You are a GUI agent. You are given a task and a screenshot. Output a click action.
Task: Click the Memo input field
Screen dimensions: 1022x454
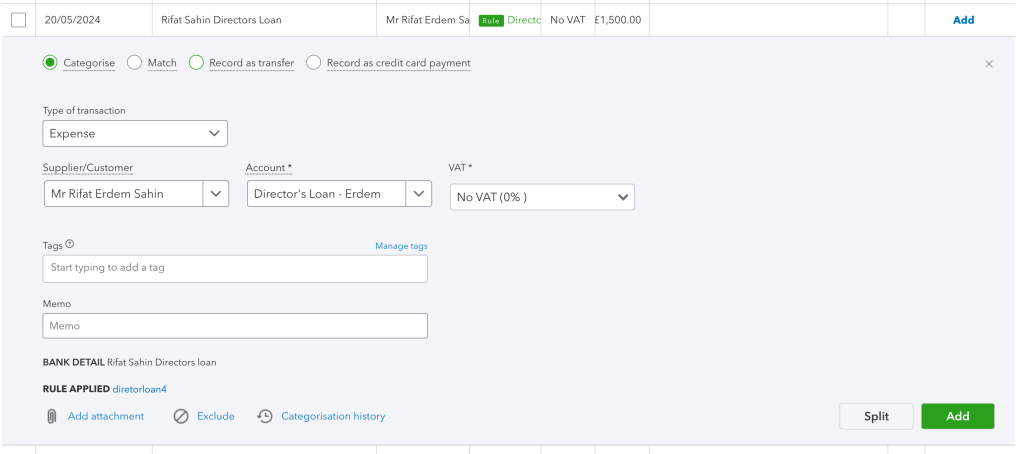click(x=235, y=326)
